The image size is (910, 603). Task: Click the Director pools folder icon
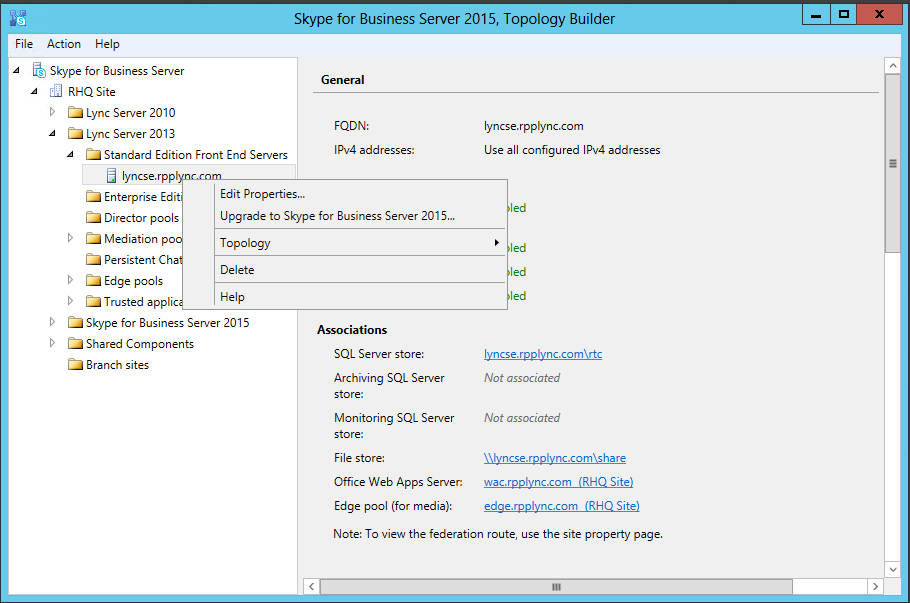pos(93,217)
